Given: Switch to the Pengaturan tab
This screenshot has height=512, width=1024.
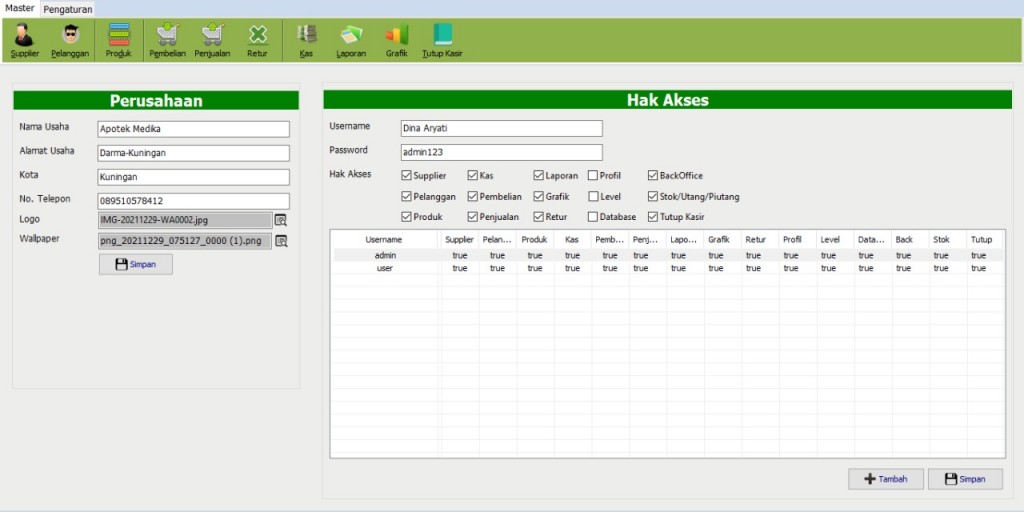Looking at the screenshot, I should [68, 9].
